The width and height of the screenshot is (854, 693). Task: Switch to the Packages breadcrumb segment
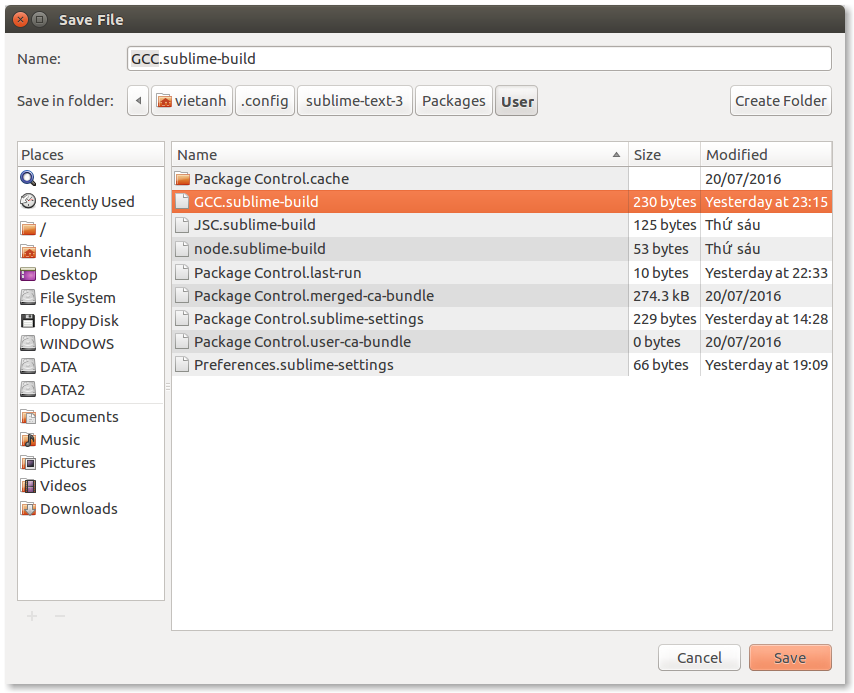[x=453, y=100]
